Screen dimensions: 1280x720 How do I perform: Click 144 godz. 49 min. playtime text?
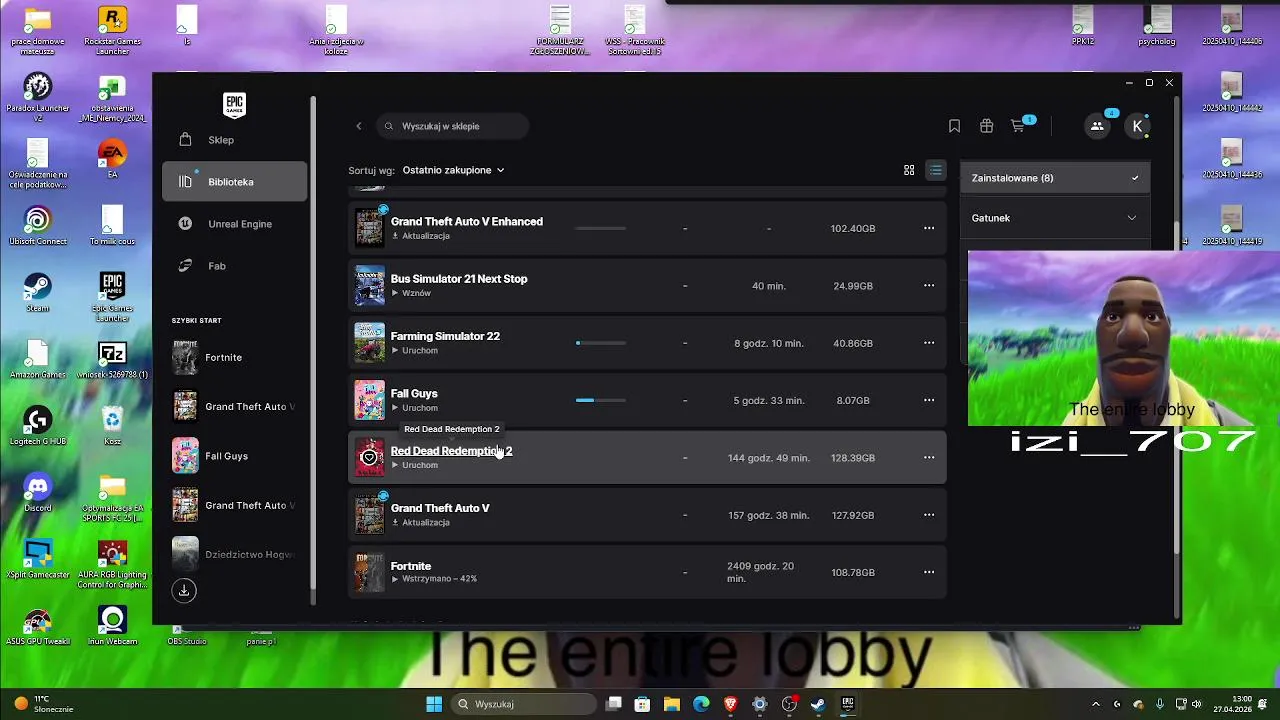pos(769,458)
